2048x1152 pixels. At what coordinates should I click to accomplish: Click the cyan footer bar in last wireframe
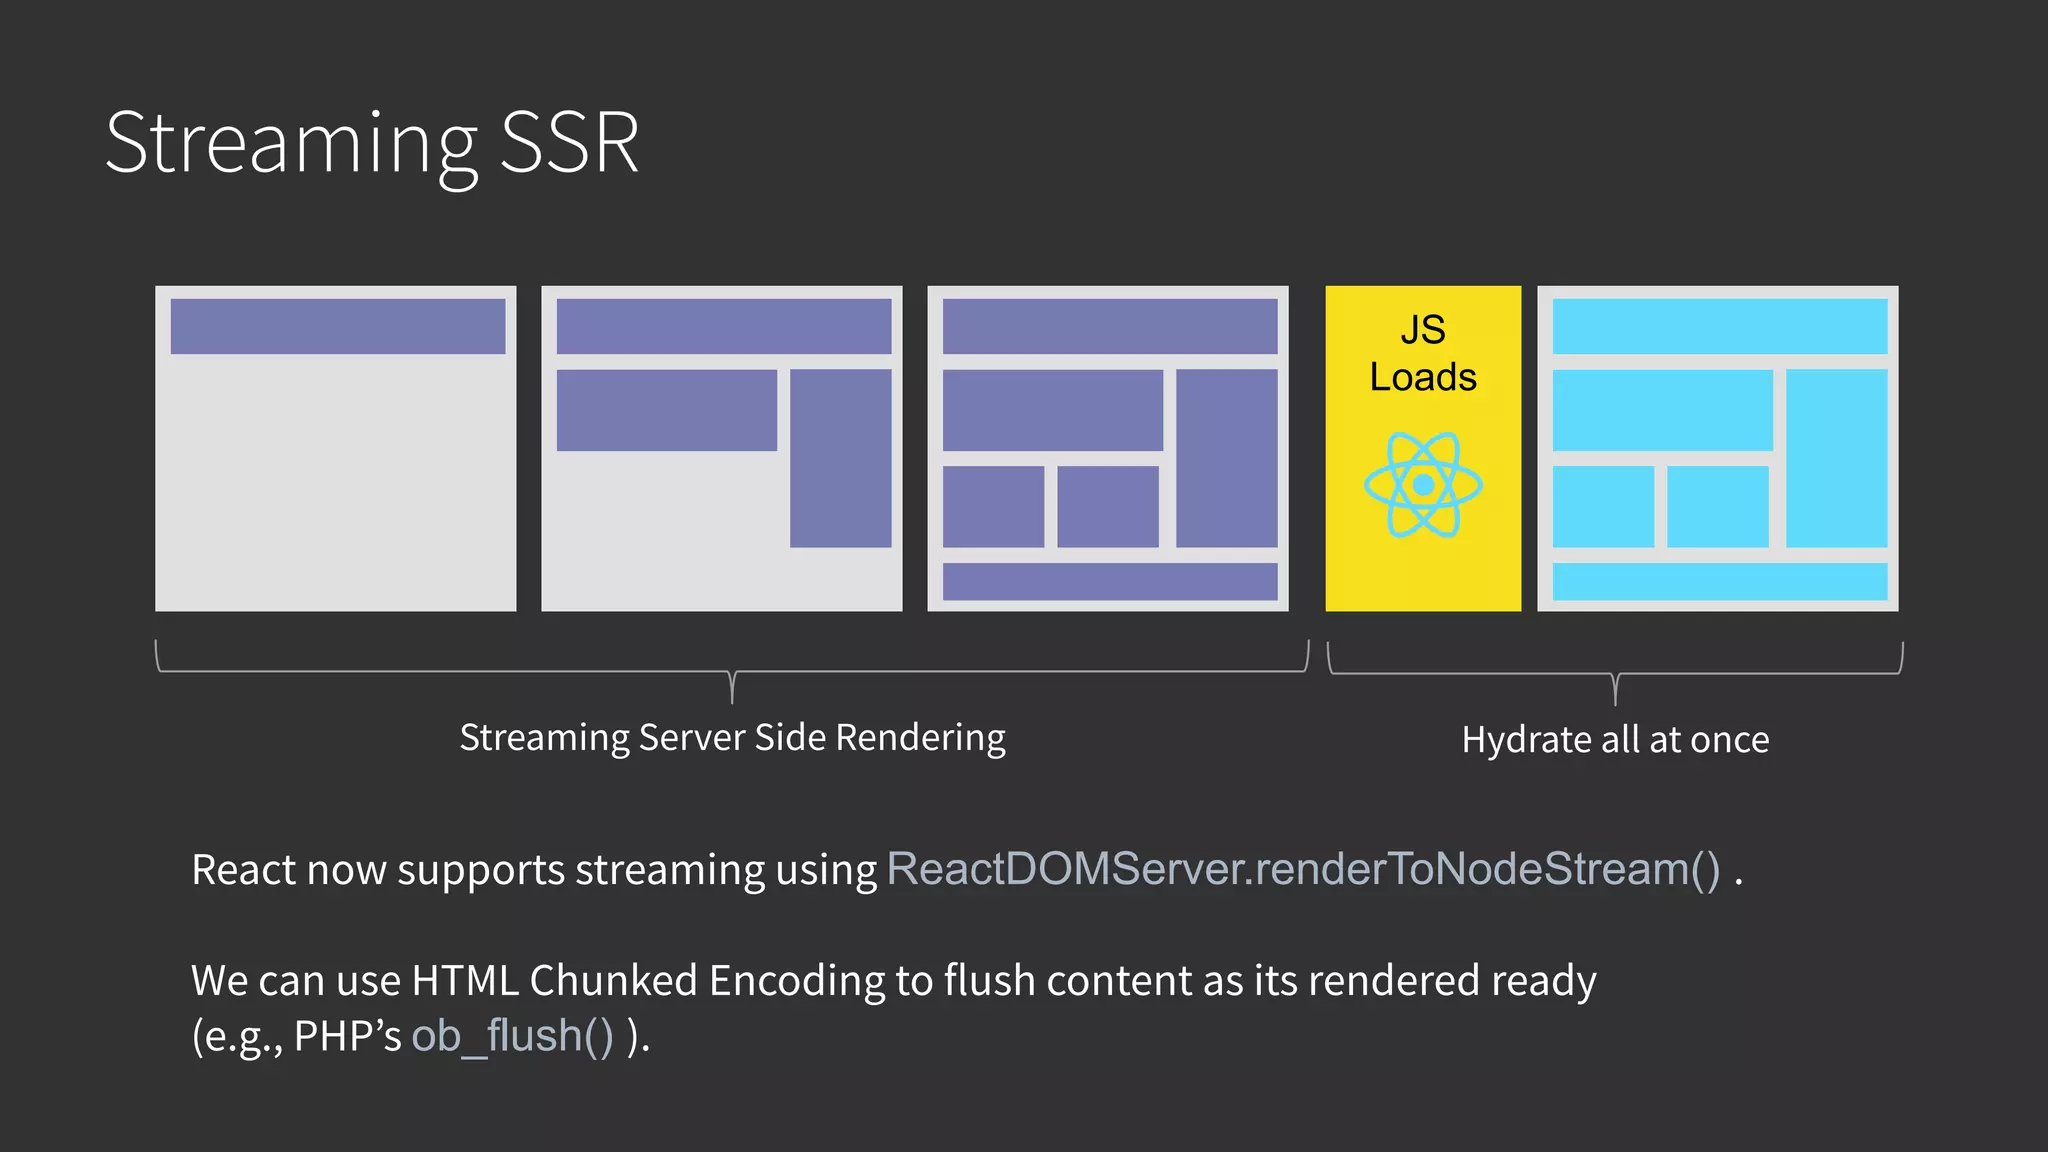pyautogui.click(x=1719, y=581)
